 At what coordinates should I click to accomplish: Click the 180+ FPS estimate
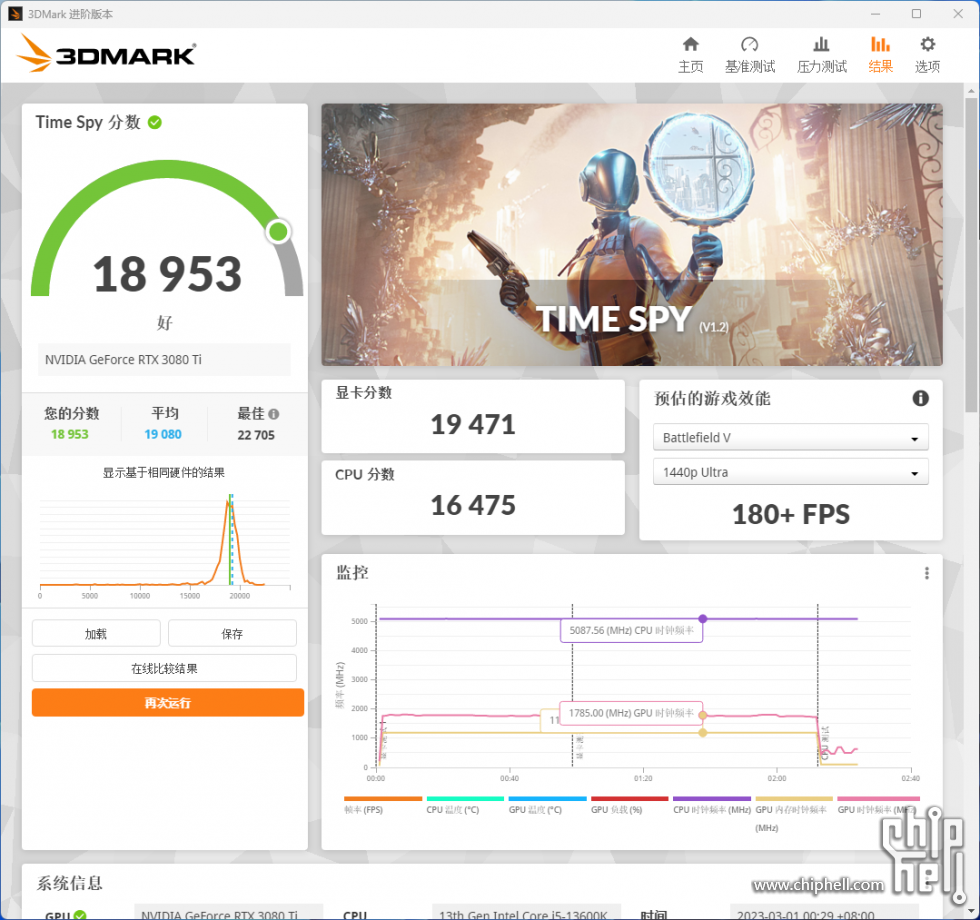791,514
